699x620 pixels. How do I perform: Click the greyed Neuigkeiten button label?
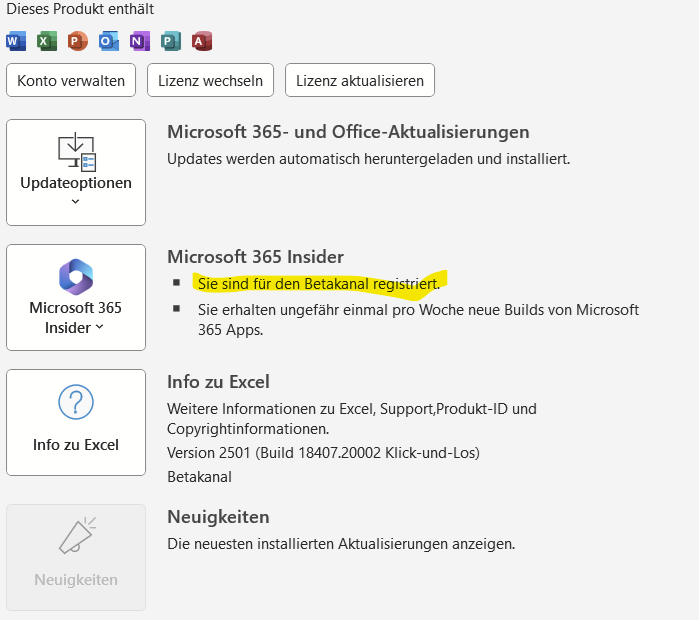[x=76, y=580]
